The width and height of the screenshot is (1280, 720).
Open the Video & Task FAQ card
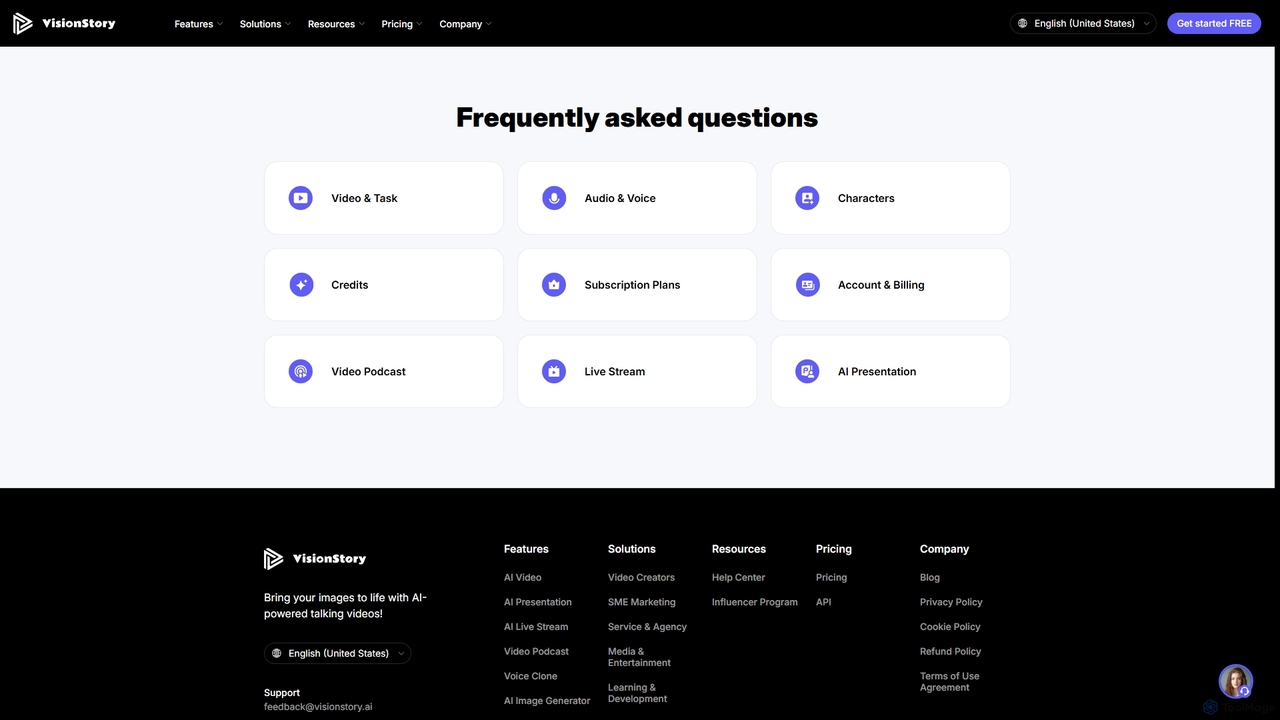pos(384,198)
